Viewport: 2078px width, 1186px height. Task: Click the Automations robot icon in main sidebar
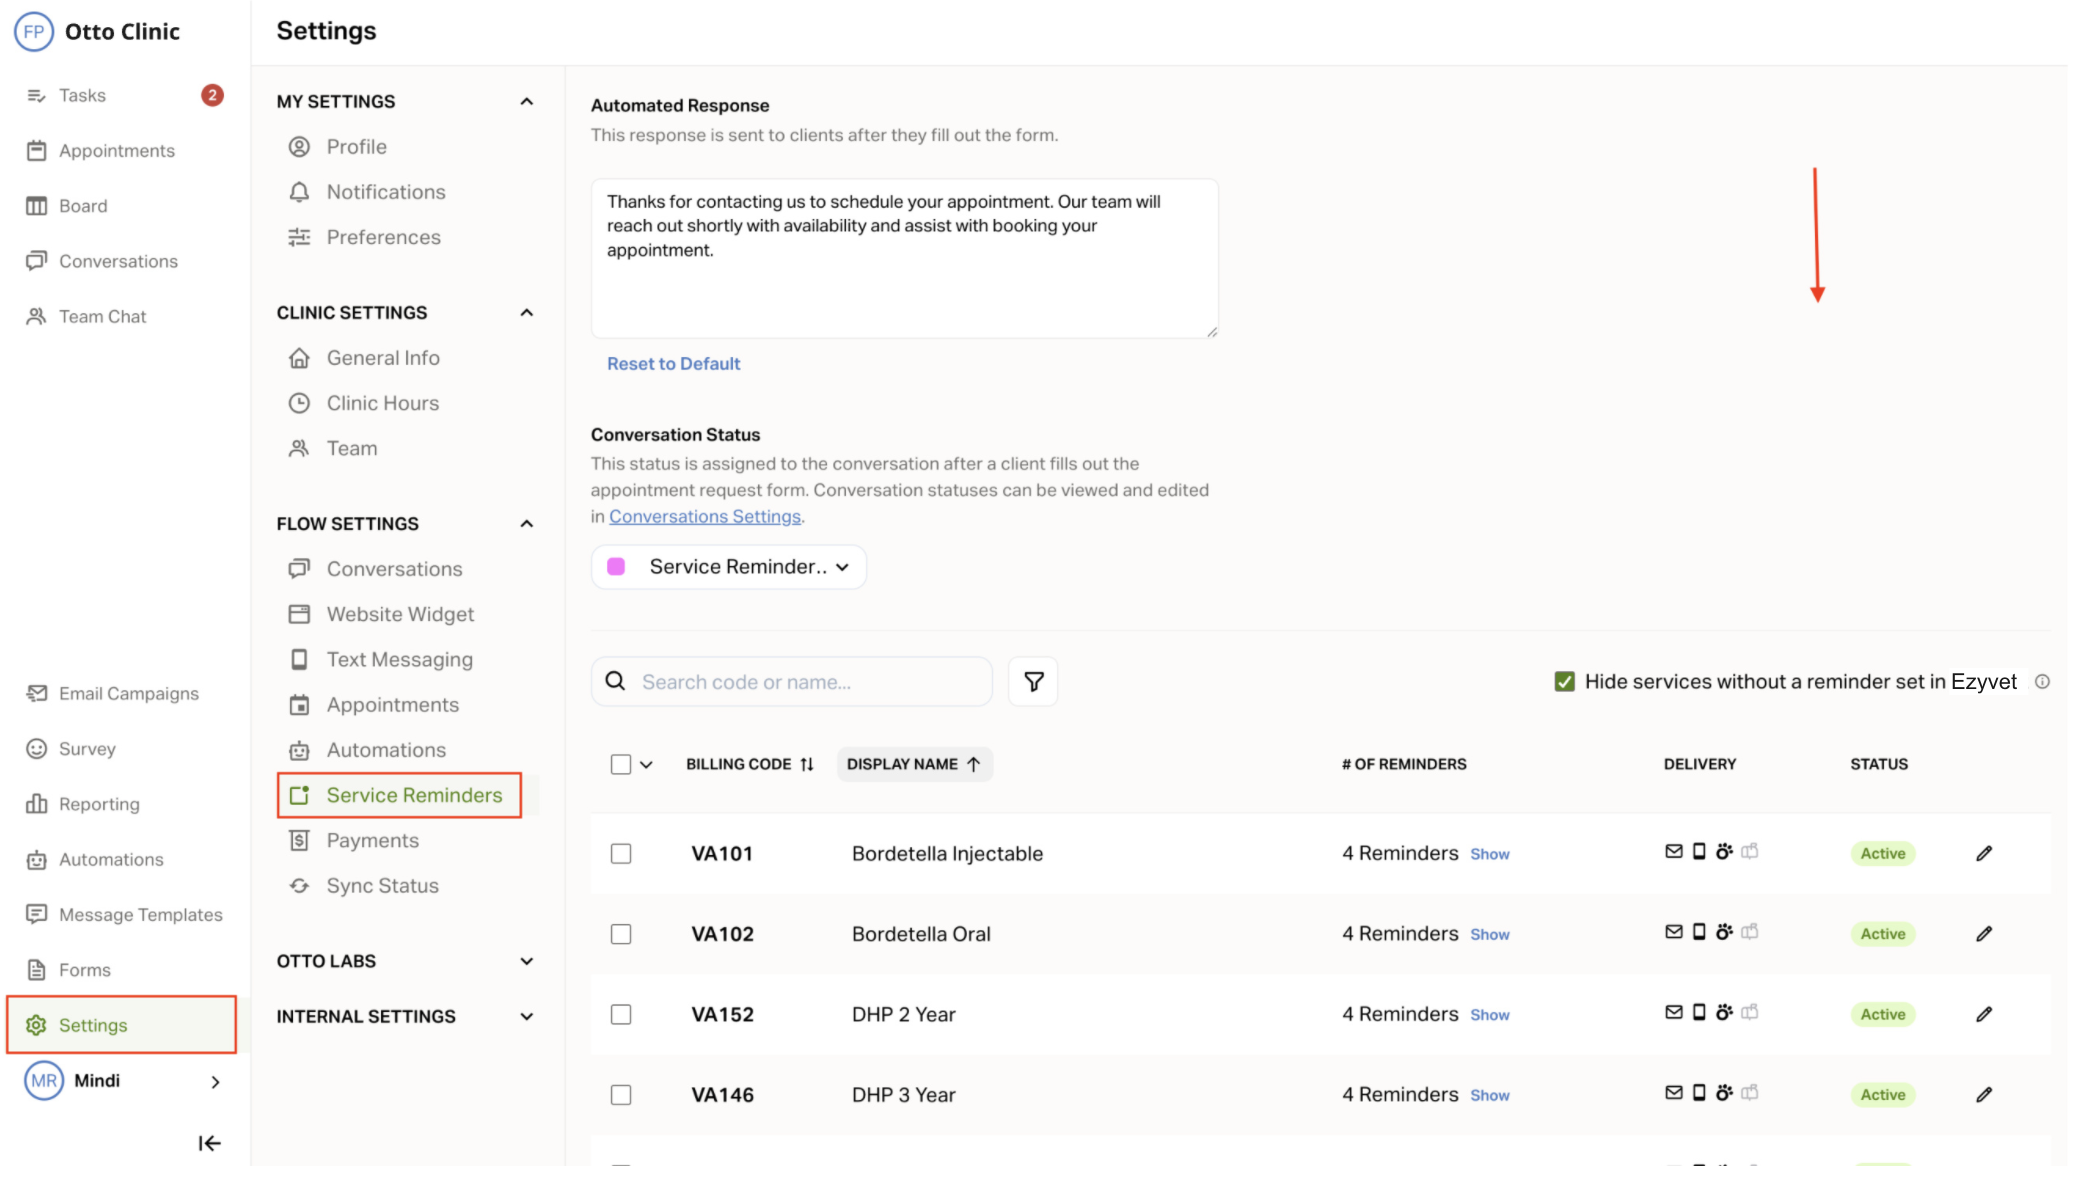[x=36, y=859]
